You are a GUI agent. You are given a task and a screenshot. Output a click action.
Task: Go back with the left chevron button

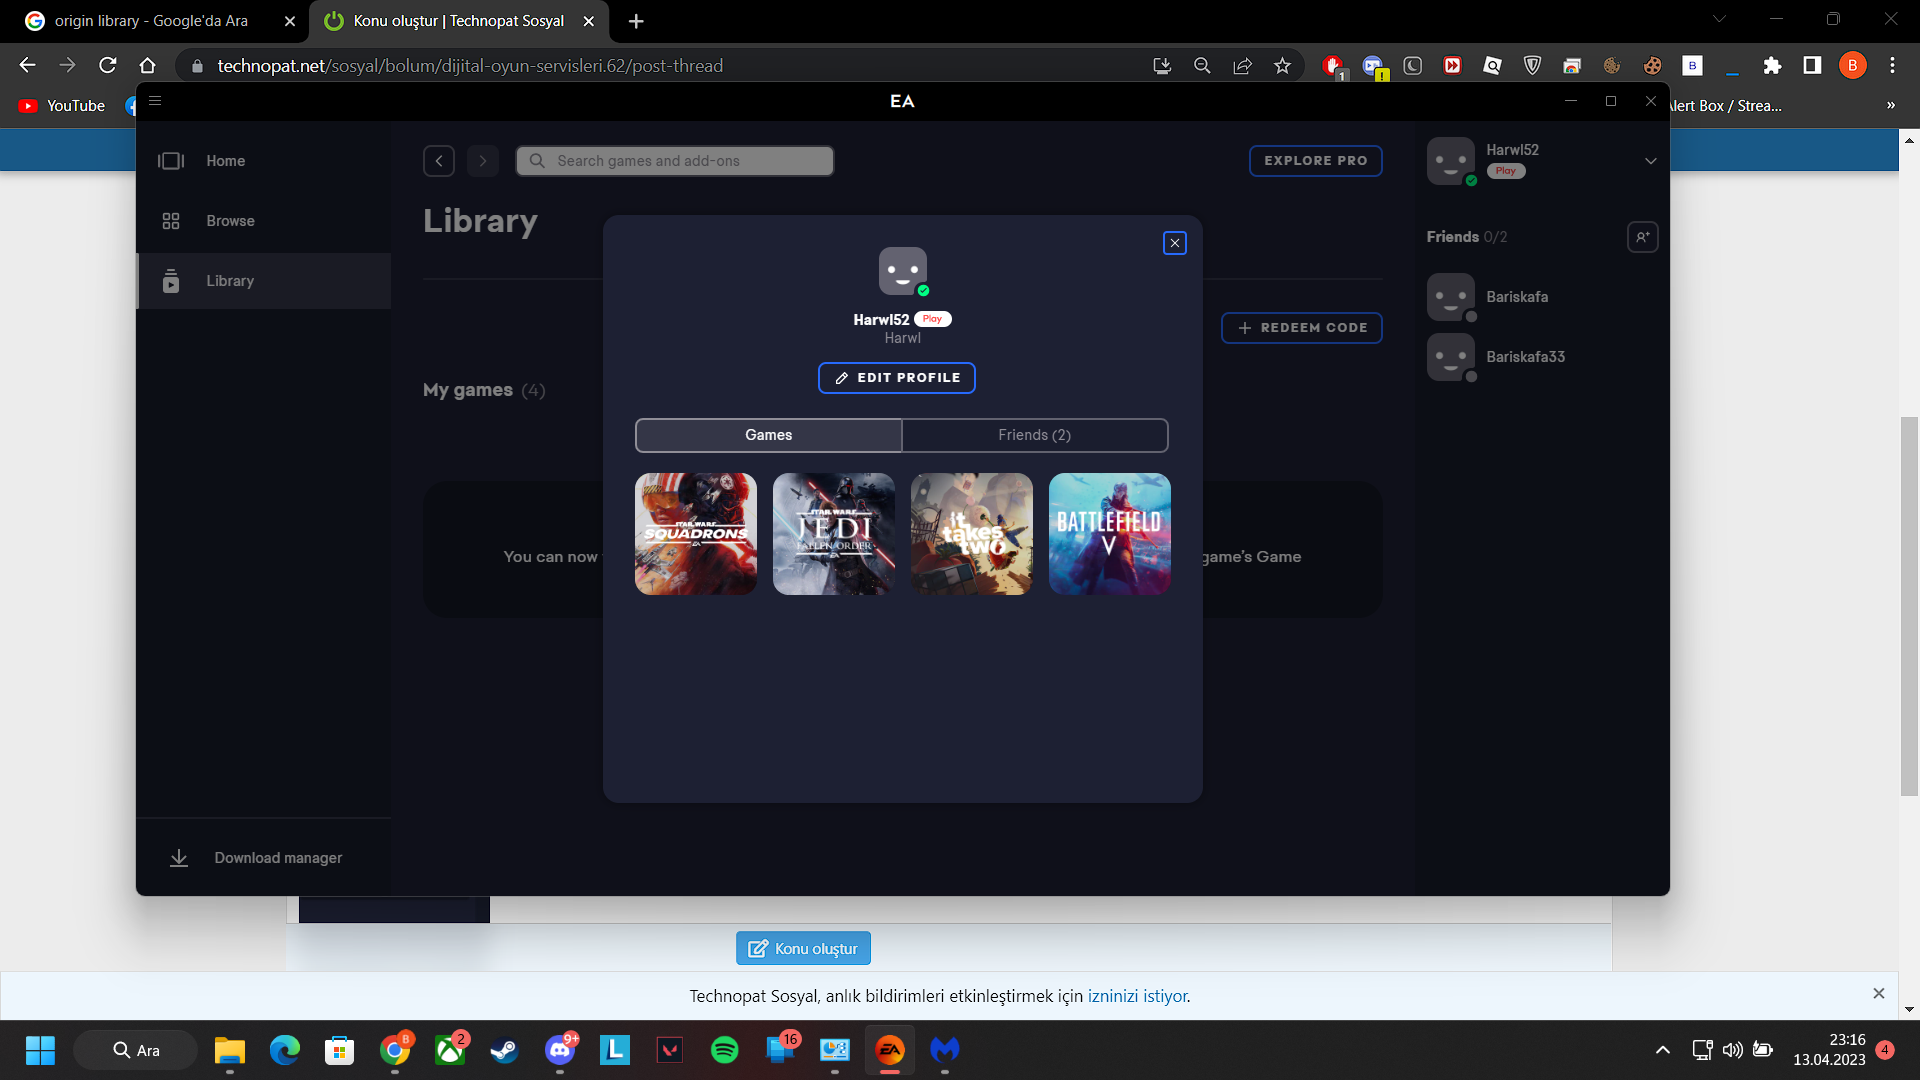439,161
